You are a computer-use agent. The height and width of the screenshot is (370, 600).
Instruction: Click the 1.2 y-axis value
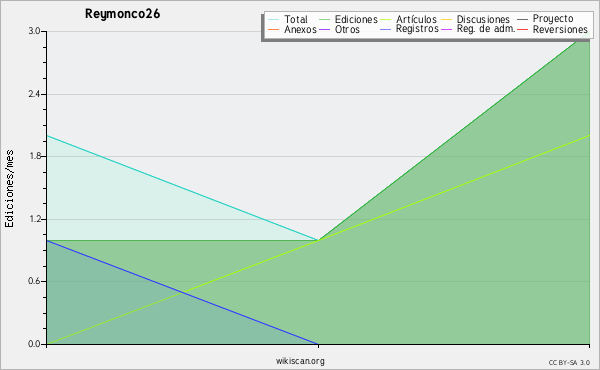click(34, 219)
